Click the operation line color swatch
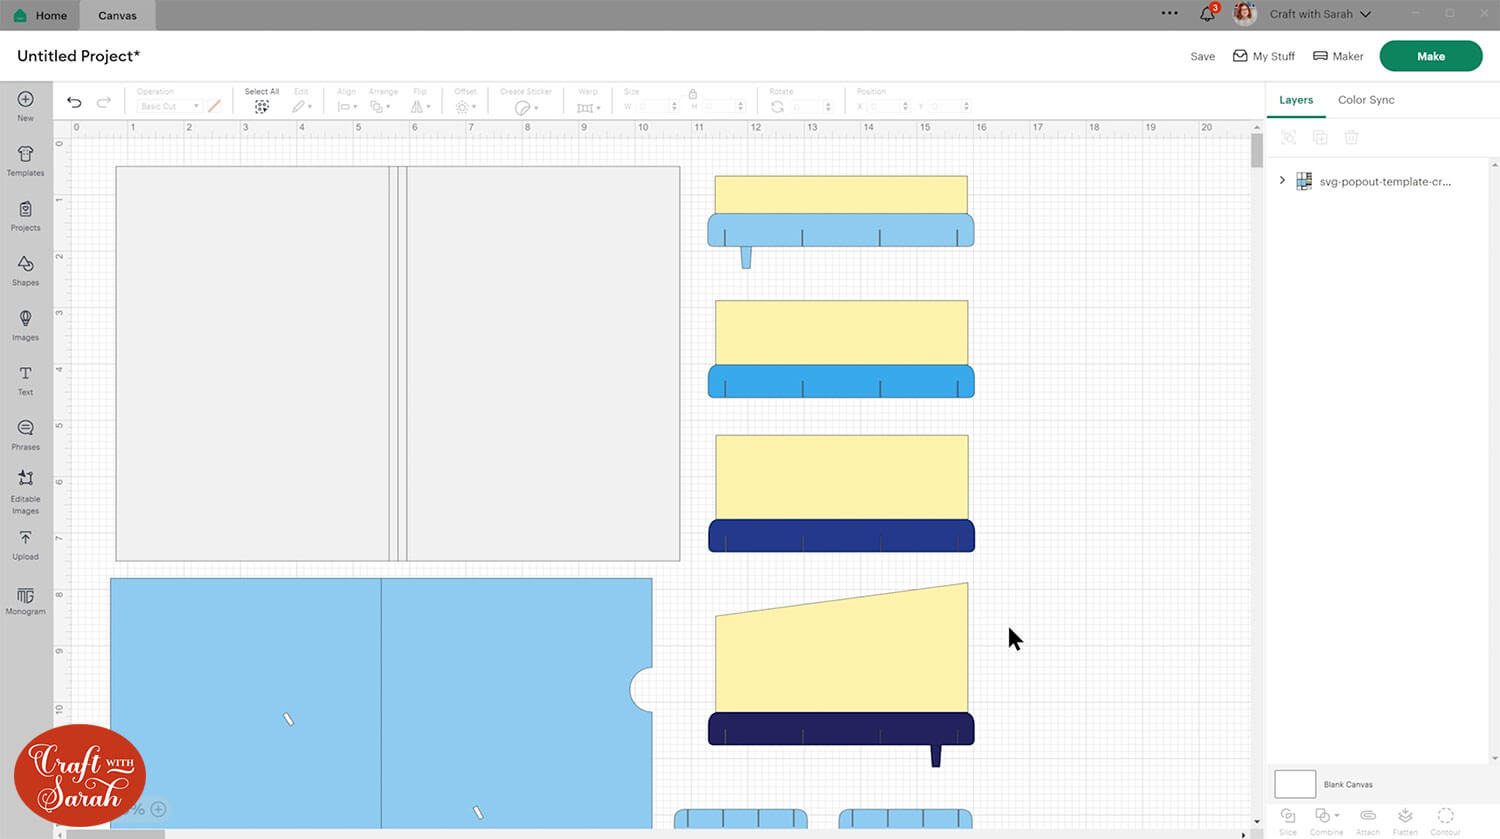 pos(214,106)
